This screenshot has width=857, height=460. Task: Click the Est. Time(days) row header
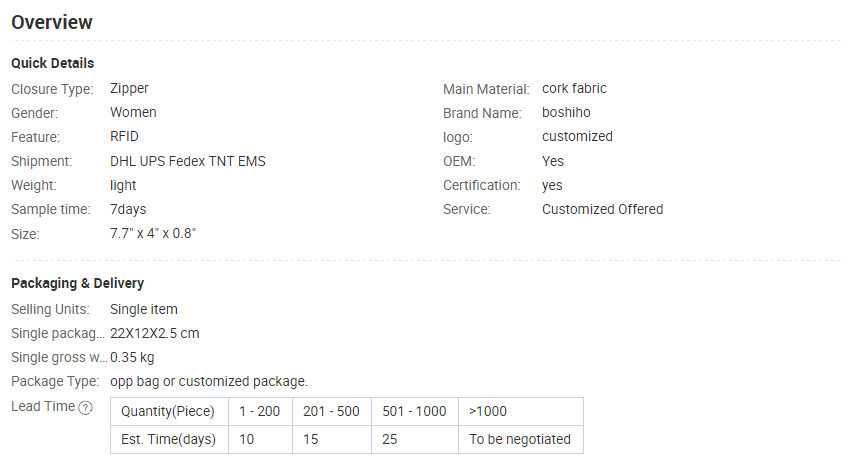tap(169, 439)
